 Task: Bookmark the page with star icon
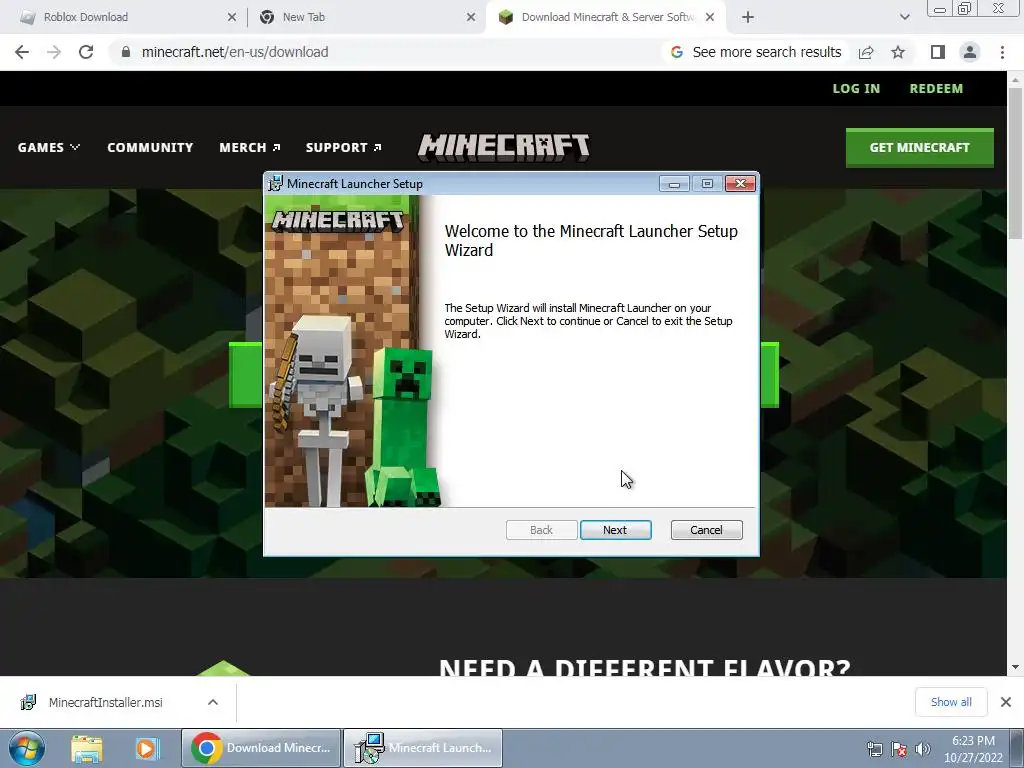click(x=898, y=52)
